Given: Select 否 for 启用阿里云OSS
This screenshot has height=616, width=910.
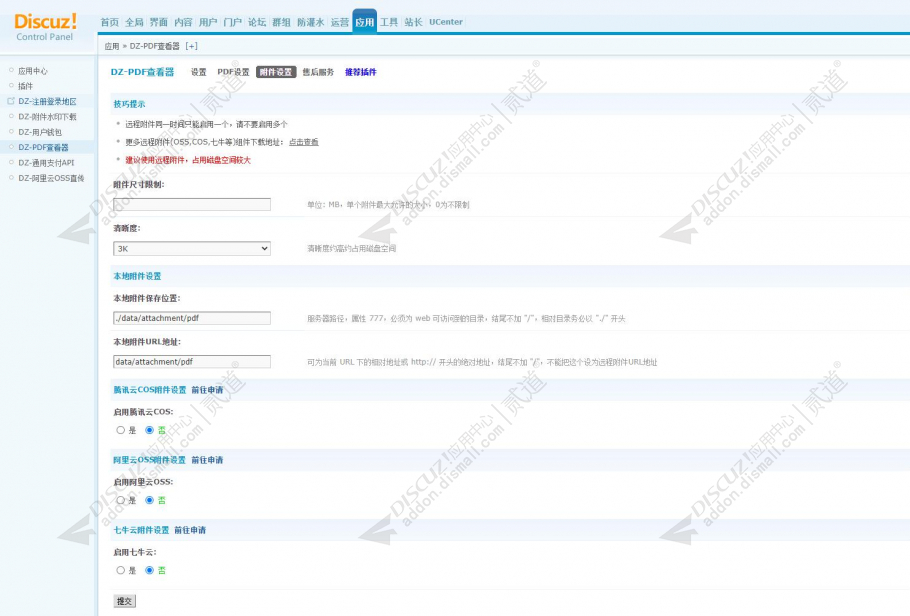Looking at the screenshot, I should 150,500.
